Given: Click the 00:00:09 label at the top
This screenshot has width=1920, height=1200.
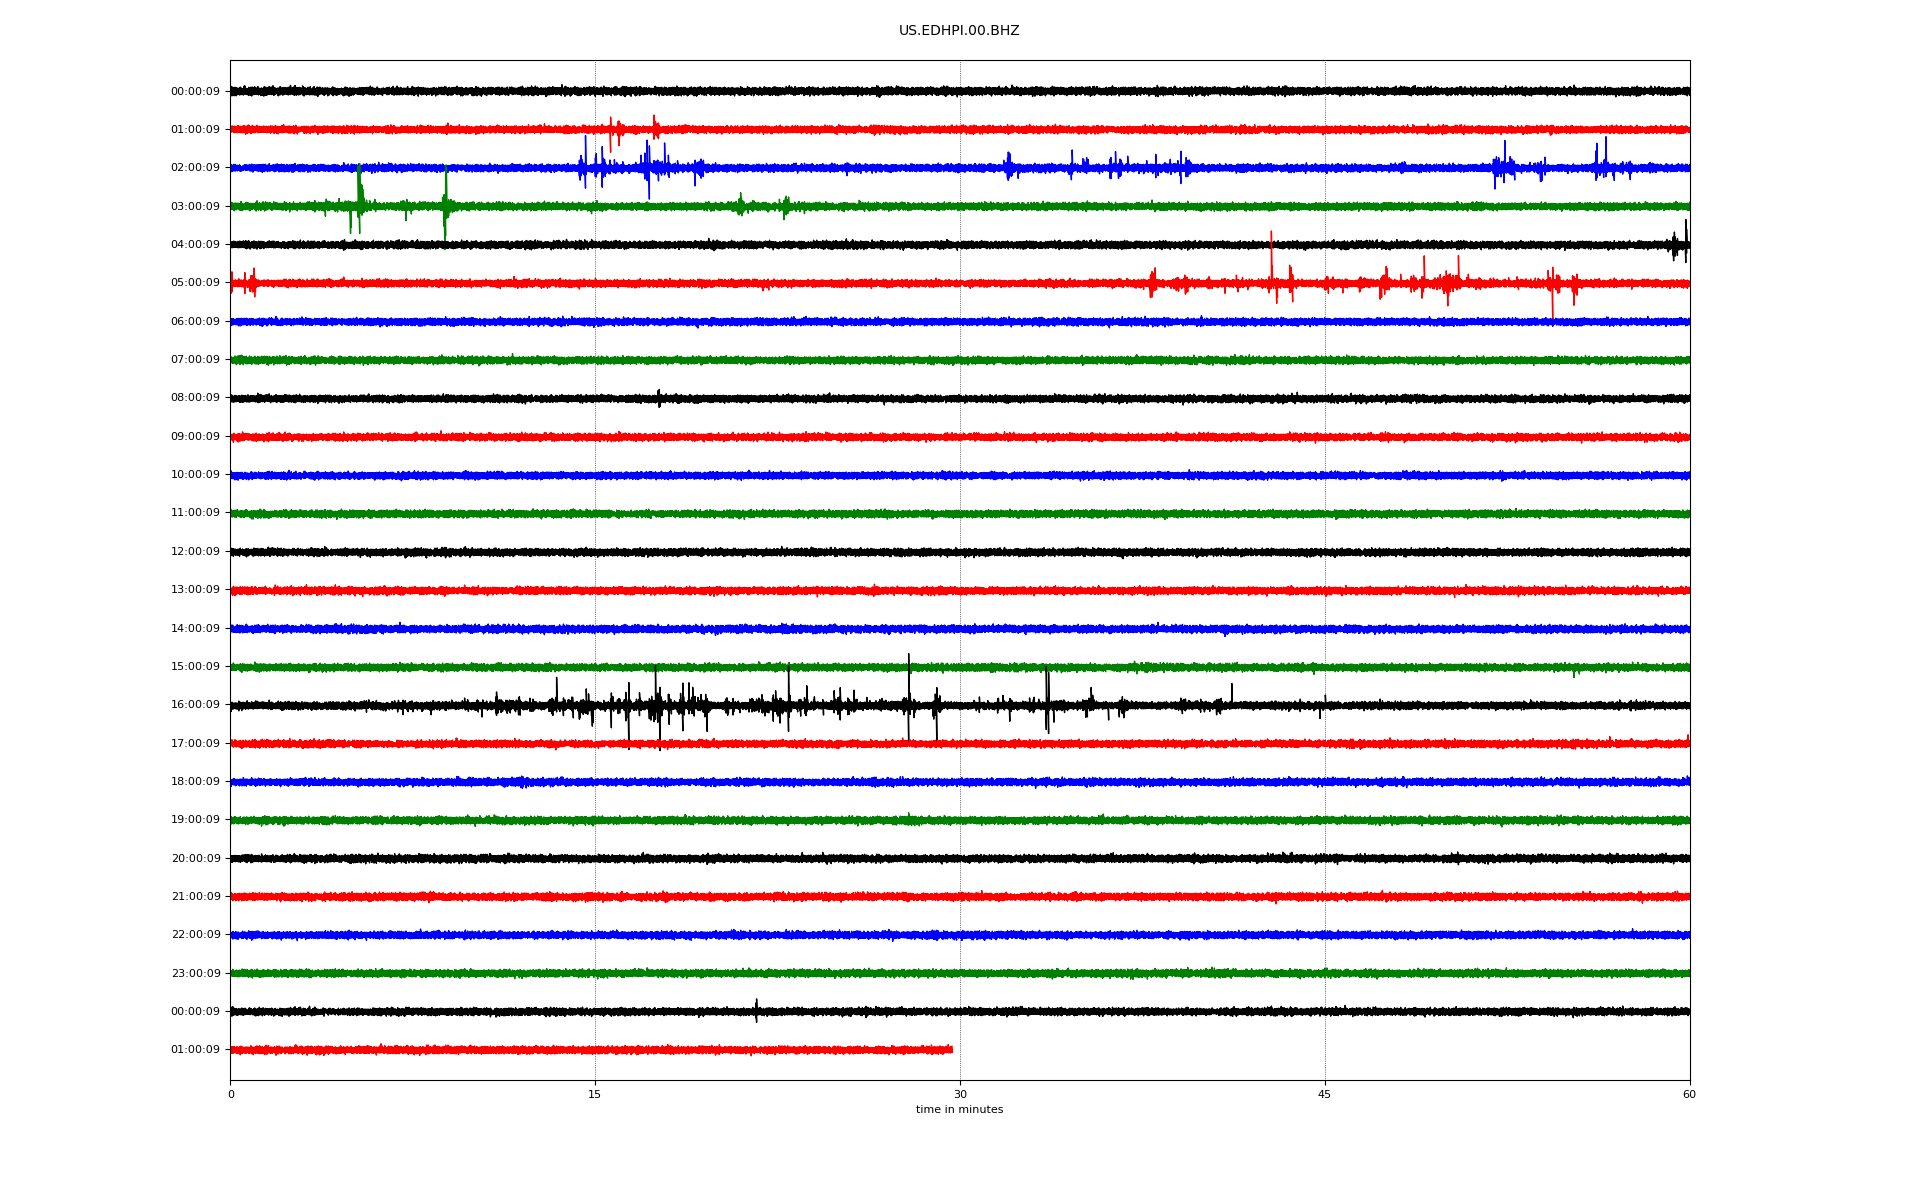Looking at the screenshot, I should point(195,92).
